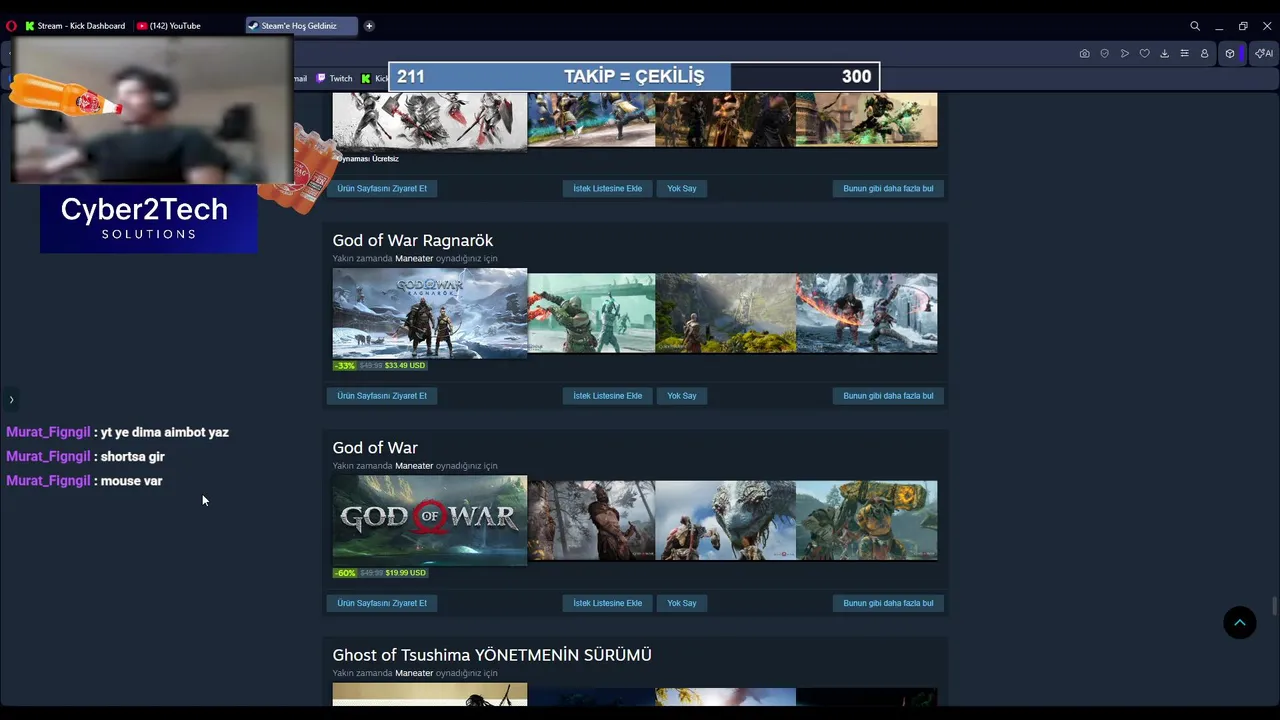Click chat message 'mouse var'
Viewport: 1280px width, 720px height.
(131, 481)
